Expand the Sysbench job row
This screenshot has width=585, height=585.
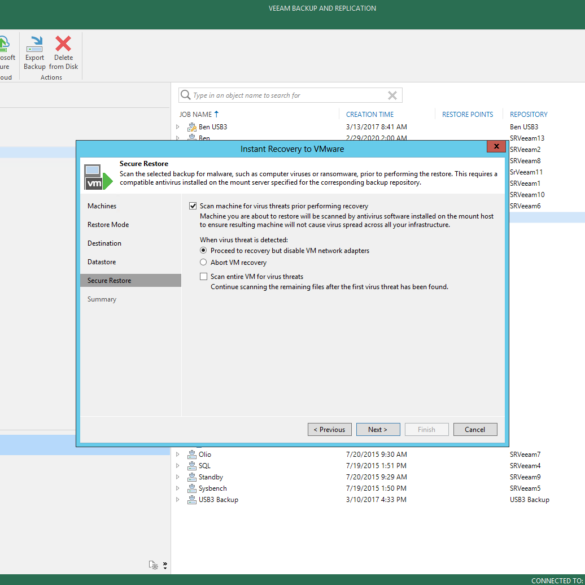click(x=178, y=488)
